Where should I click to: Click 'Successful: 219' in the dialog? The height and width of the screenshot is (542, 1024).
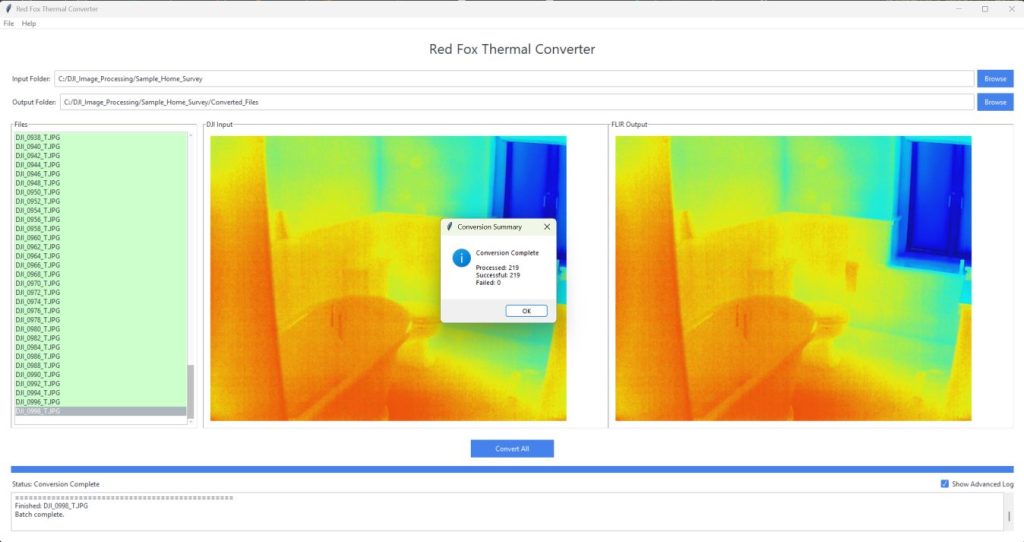click(x=498, y=275)
